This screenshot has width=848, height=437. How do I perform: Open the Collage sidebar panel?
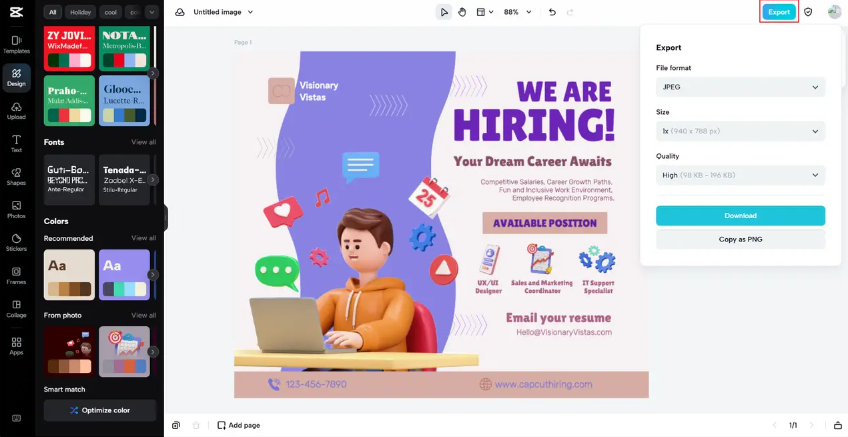[16, 309]
